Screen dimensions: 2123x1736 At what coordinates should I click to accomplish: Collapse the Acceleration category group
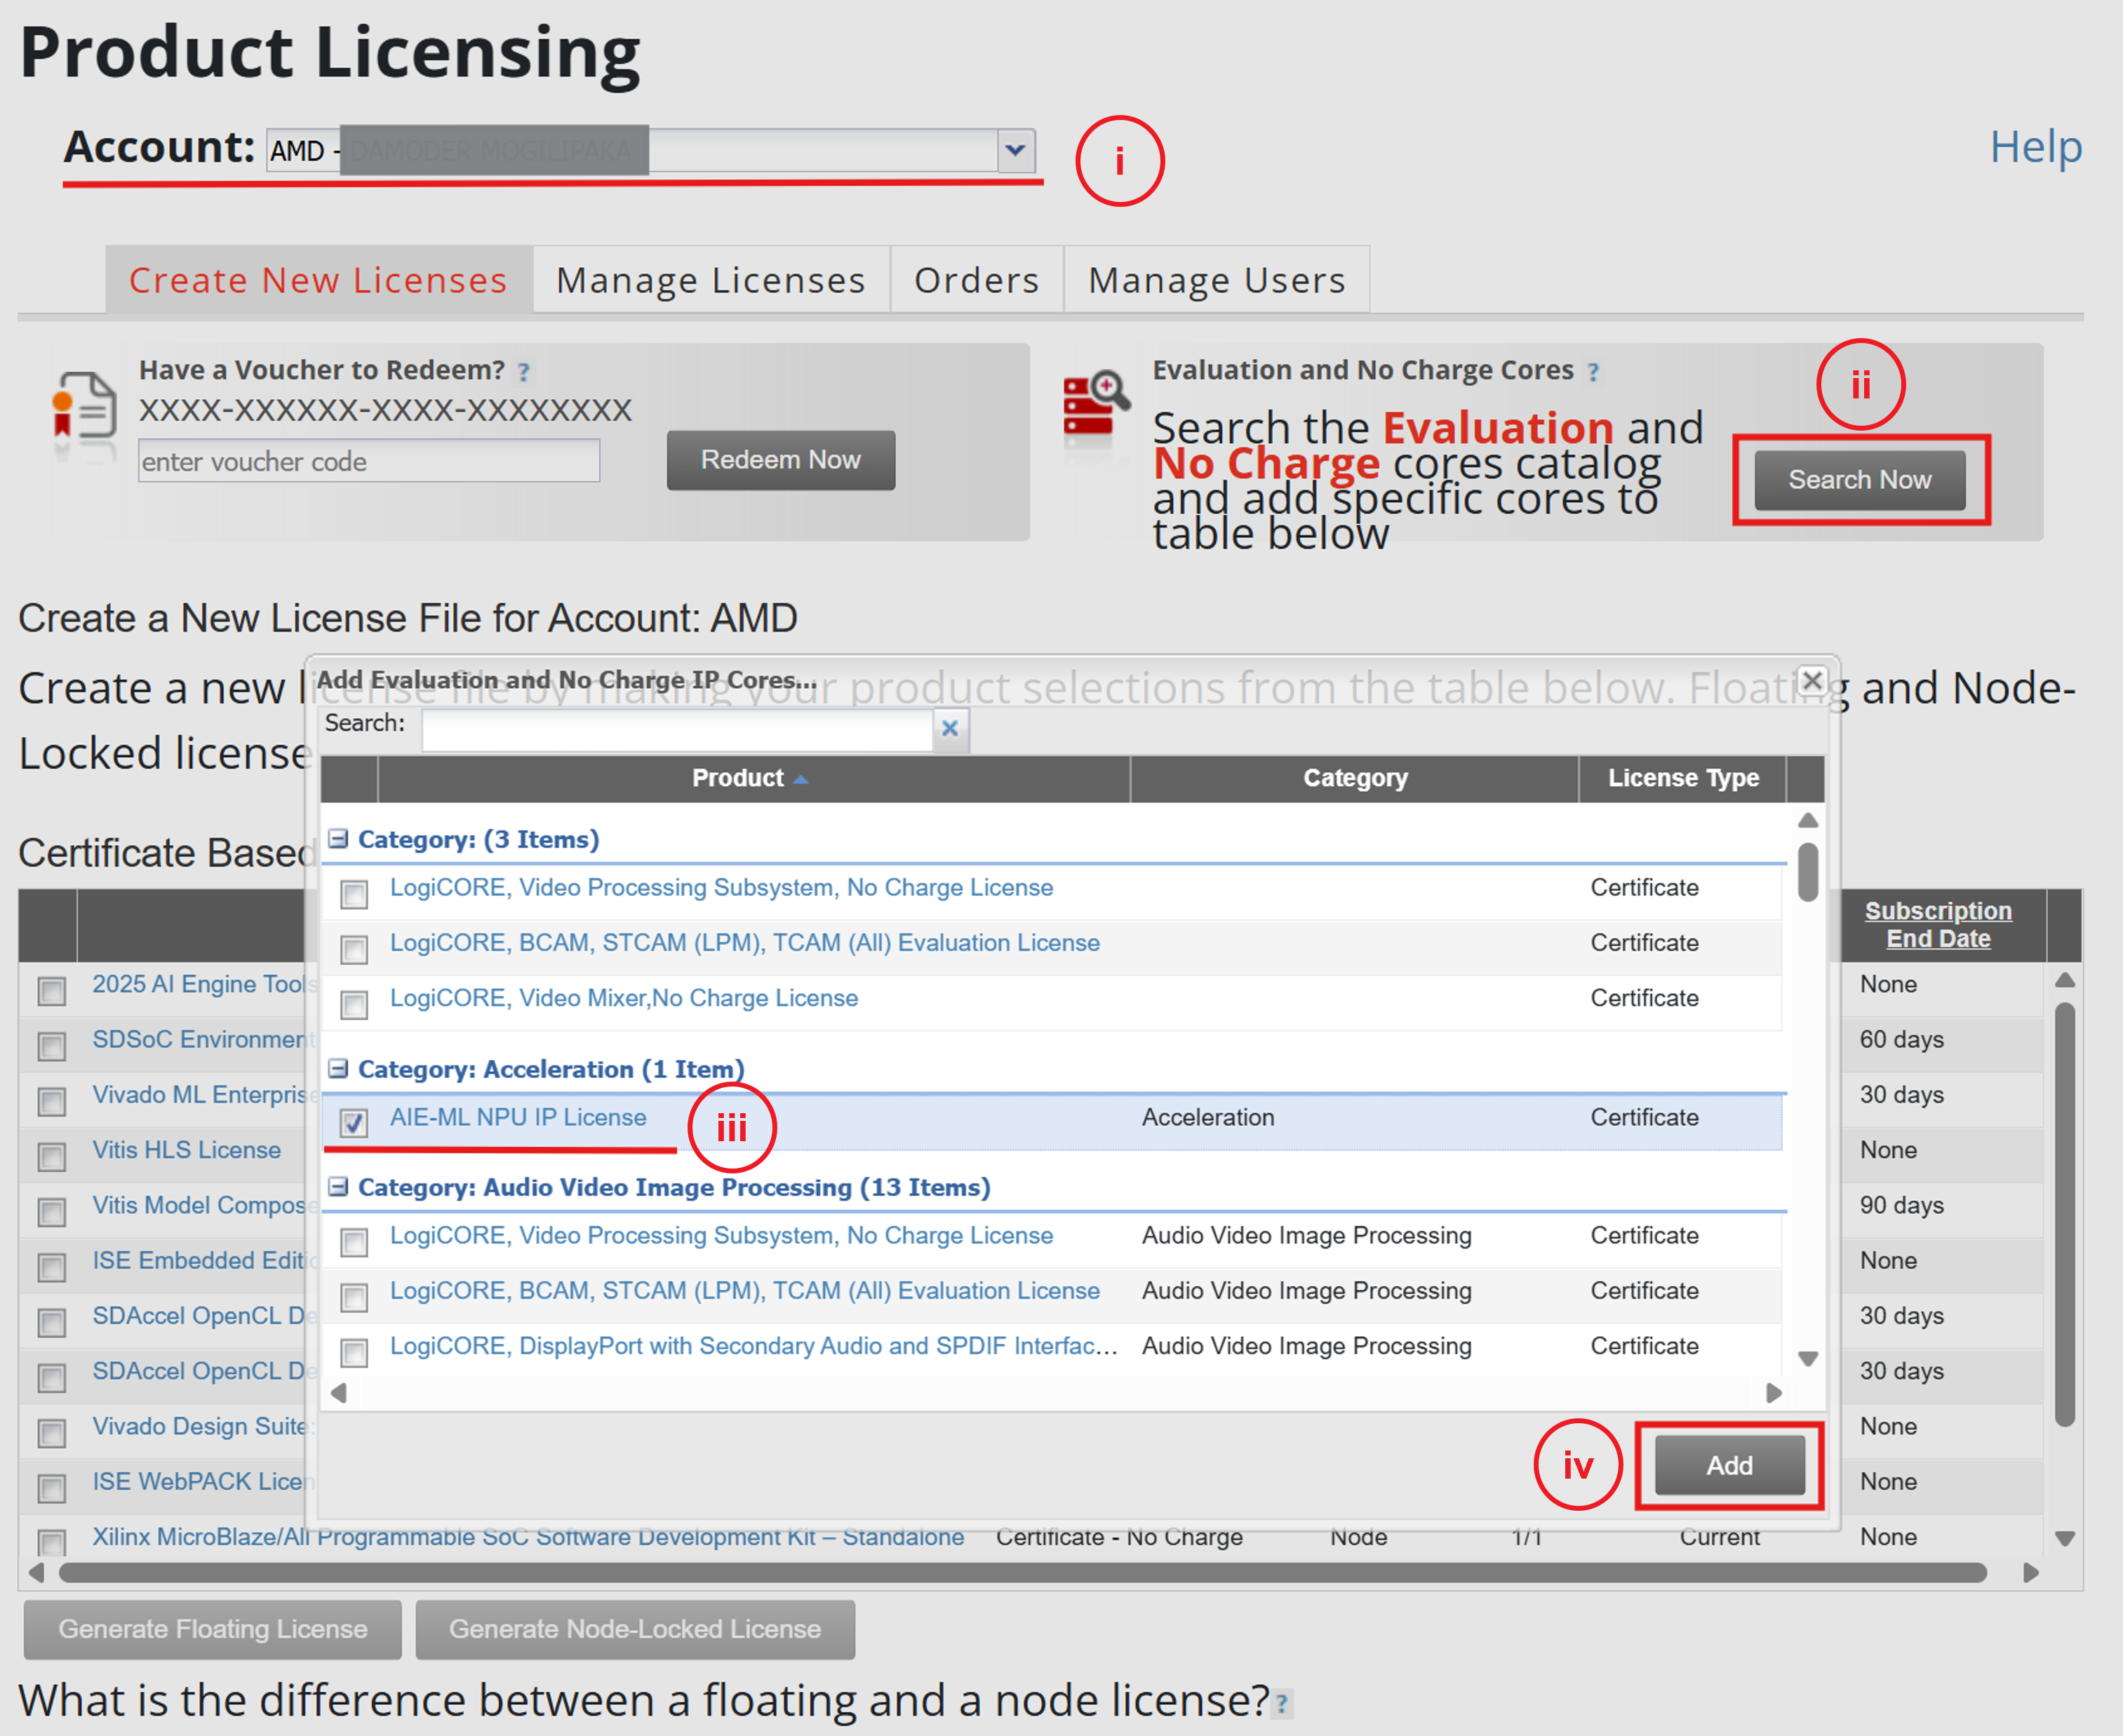pos(339,1069)
